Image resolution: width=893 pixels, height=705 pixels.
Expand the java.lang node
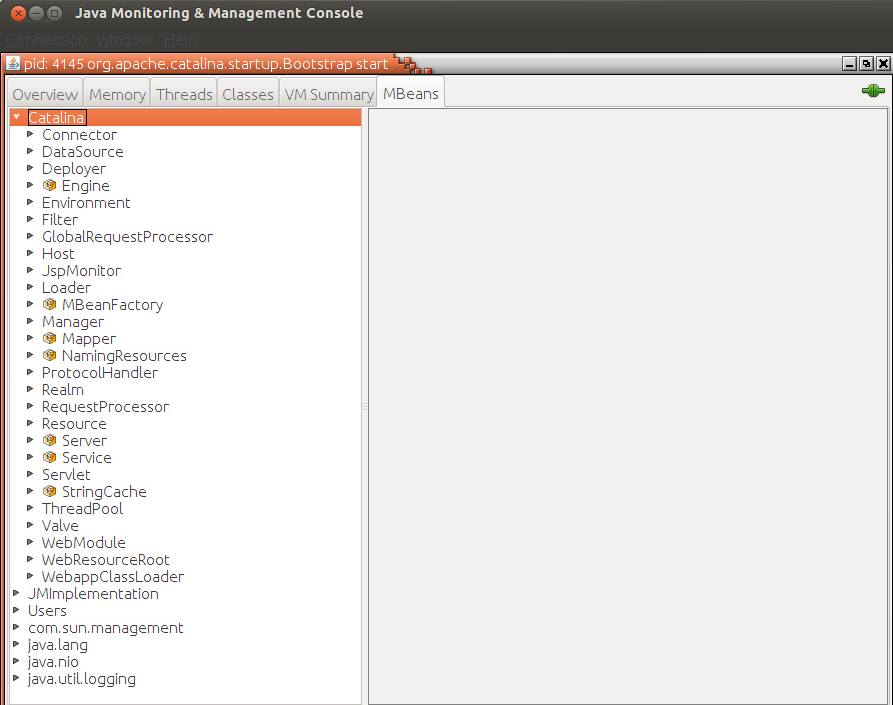(x=16, y=644)
